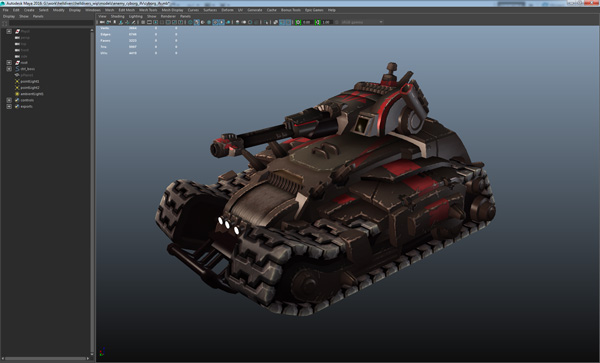Click the skeleton S icon of skel_boss

17,69
